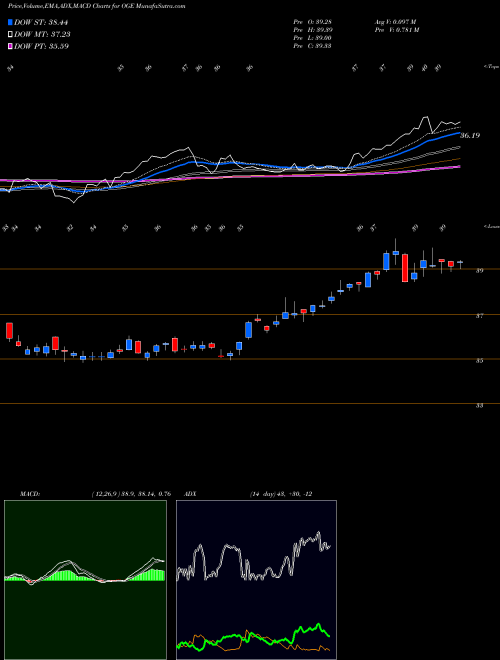Click the ADX indicator chart panel
500x660 pixels.
[256, 580]
